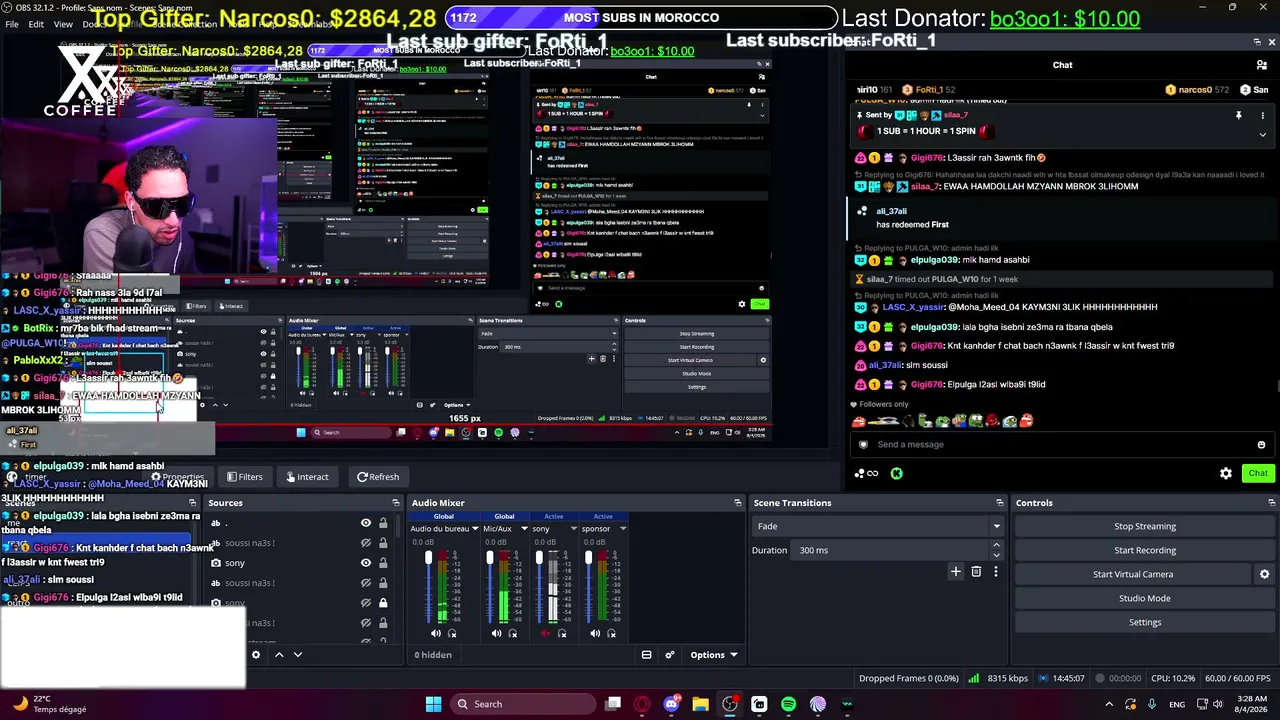Open advanced audio properties gears icon
The width and height of the screenshot is (1280, 720).
(x=670, y=655)
